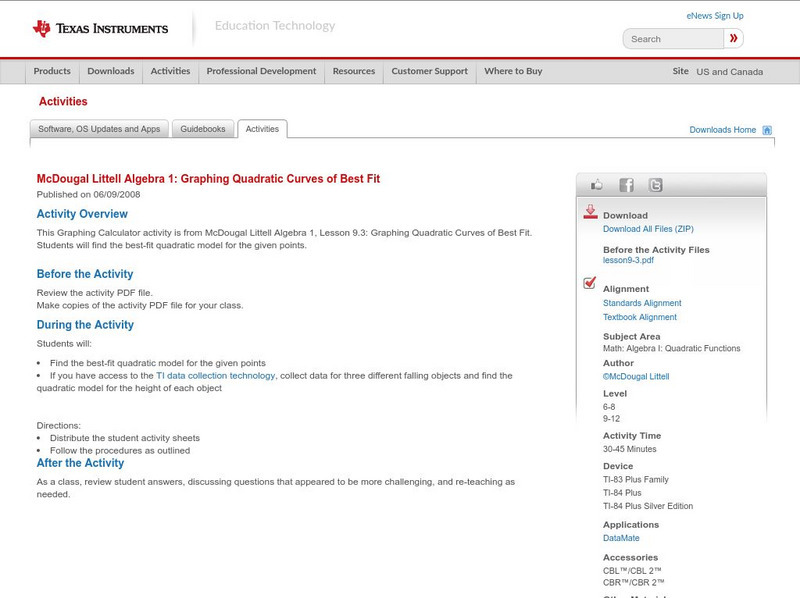This screenshot has width=800, height=598.
Task: Click the thumbs-up like icon
Action: (597, 185)
